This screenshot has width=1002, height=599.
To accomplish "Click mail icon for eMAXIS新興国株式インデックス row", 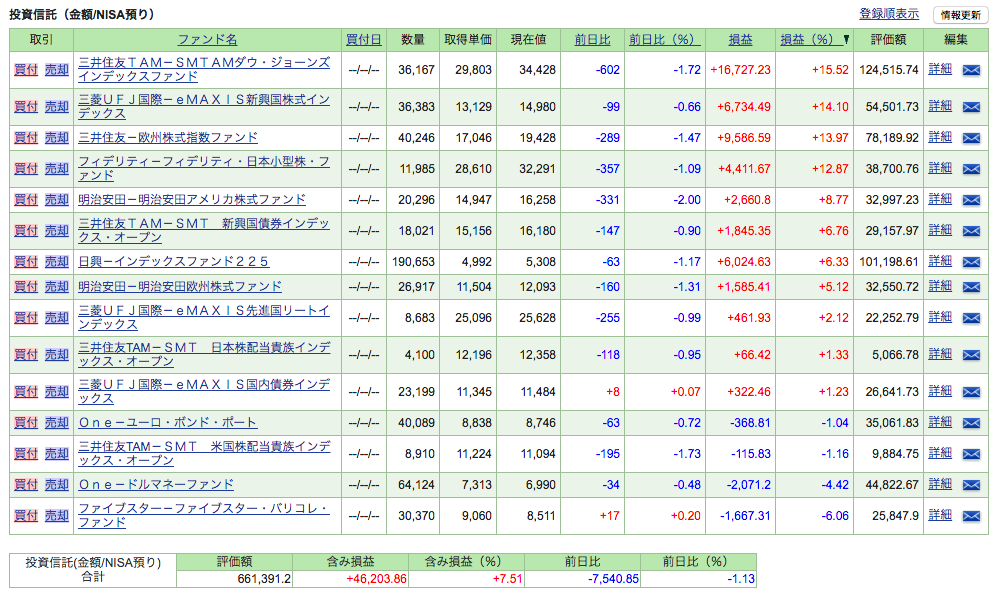I will click(971, 107).
